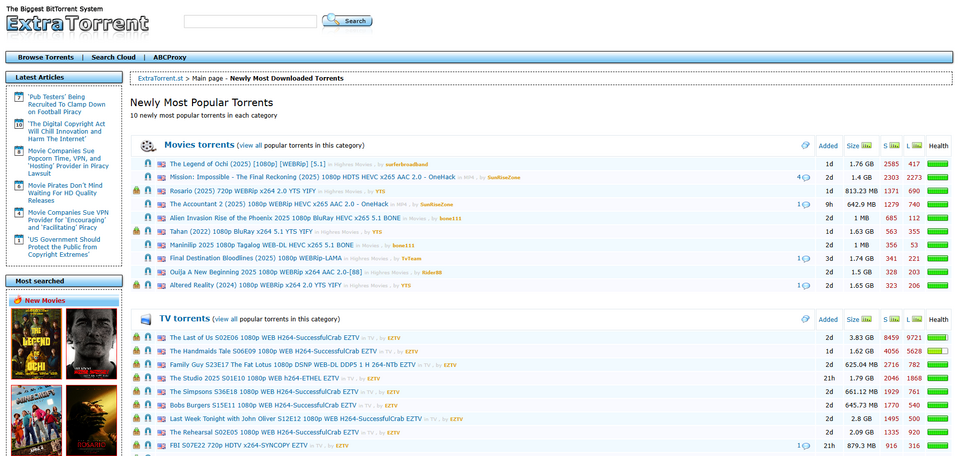The width and height of the screenshot is (960, 456).
Task: Sort Movies torrents by Added date
Action: coord(828,146)
